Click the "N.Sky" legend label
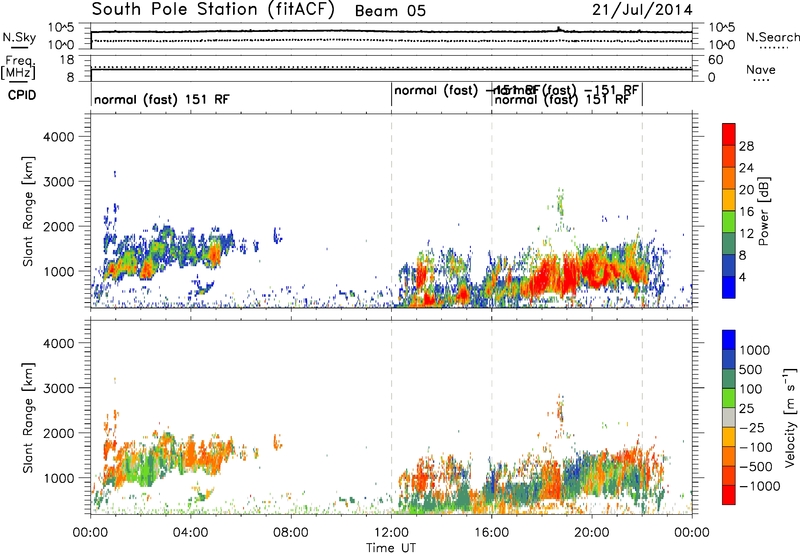800x554 pixels. pyautogui.click(x=19, y=37)
